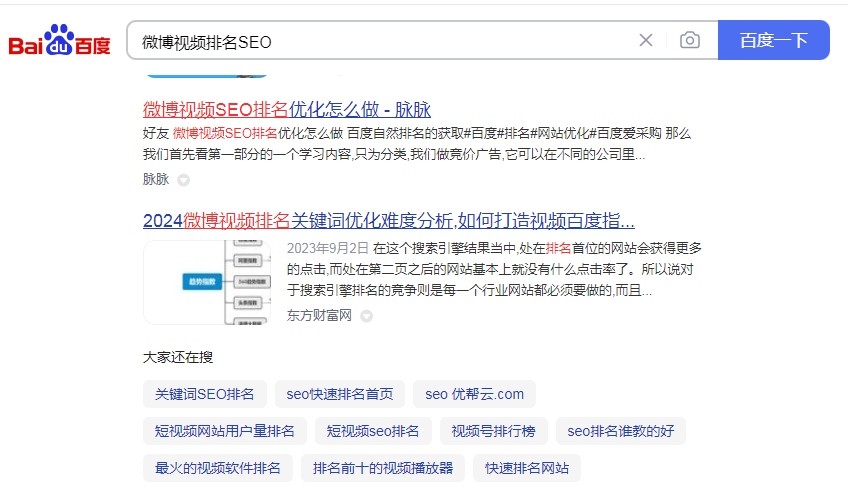Screen dimensions: 848x502
Task: Expand the dropdown arrow next to 脉脉
Action: point(184,180)
